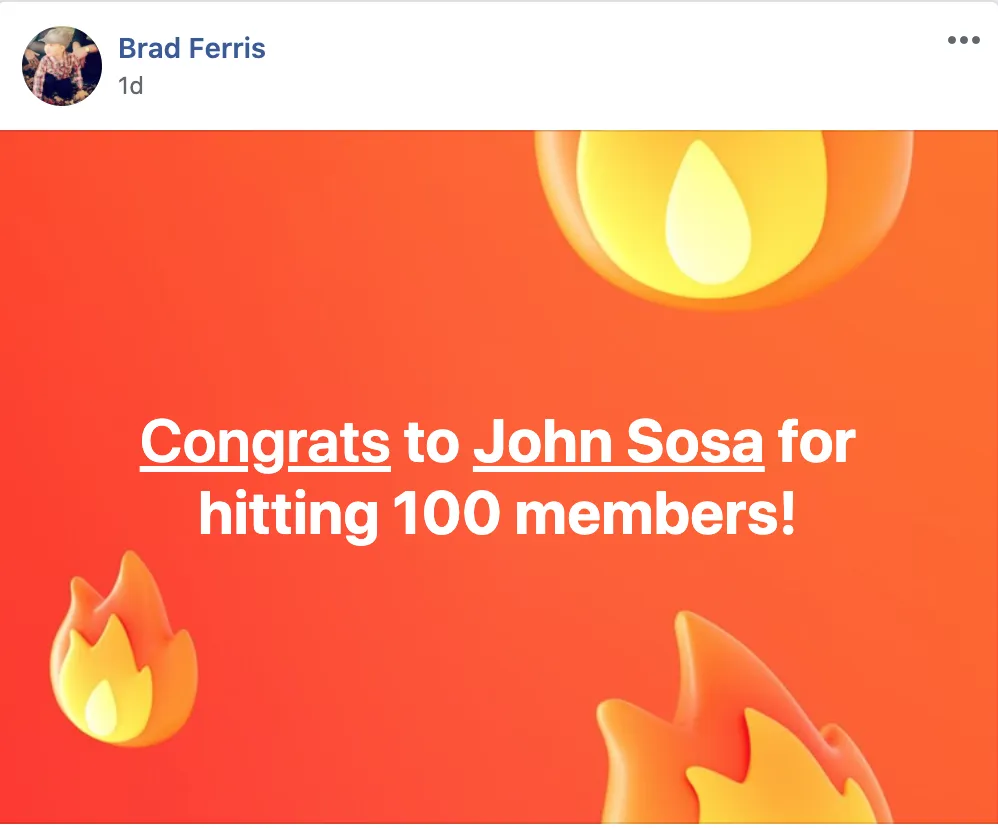Click the word "members!" in the post
Viewport: 998px width, 828px height.
point(656,514)
